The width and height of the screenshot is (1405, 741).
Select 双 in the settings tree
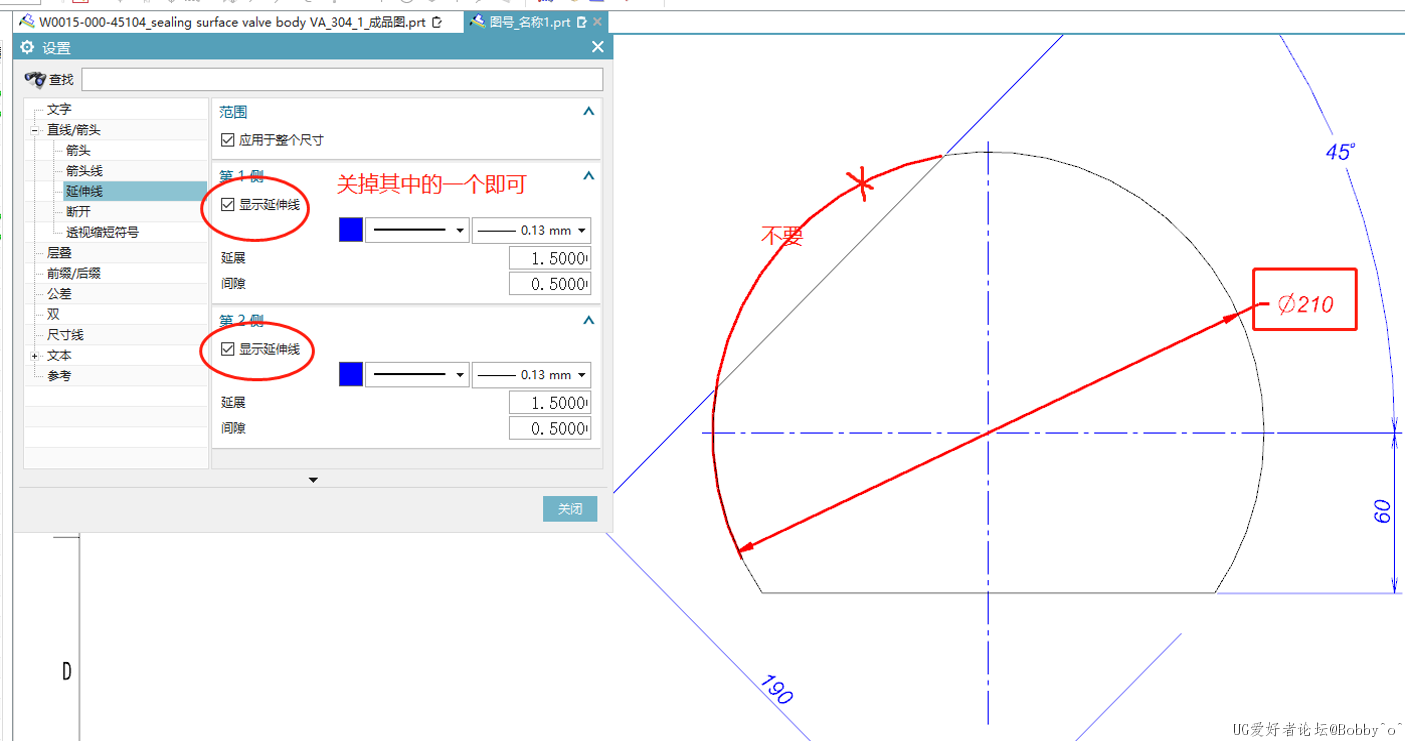[x=53, y=314]
